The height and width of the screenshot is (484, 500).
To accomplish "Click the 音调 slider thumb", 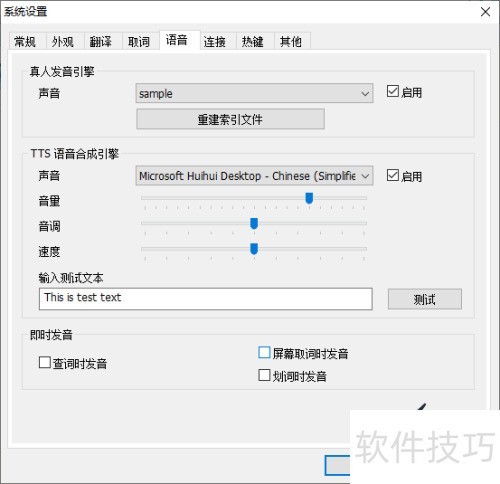I will click(x=254, y=223).
